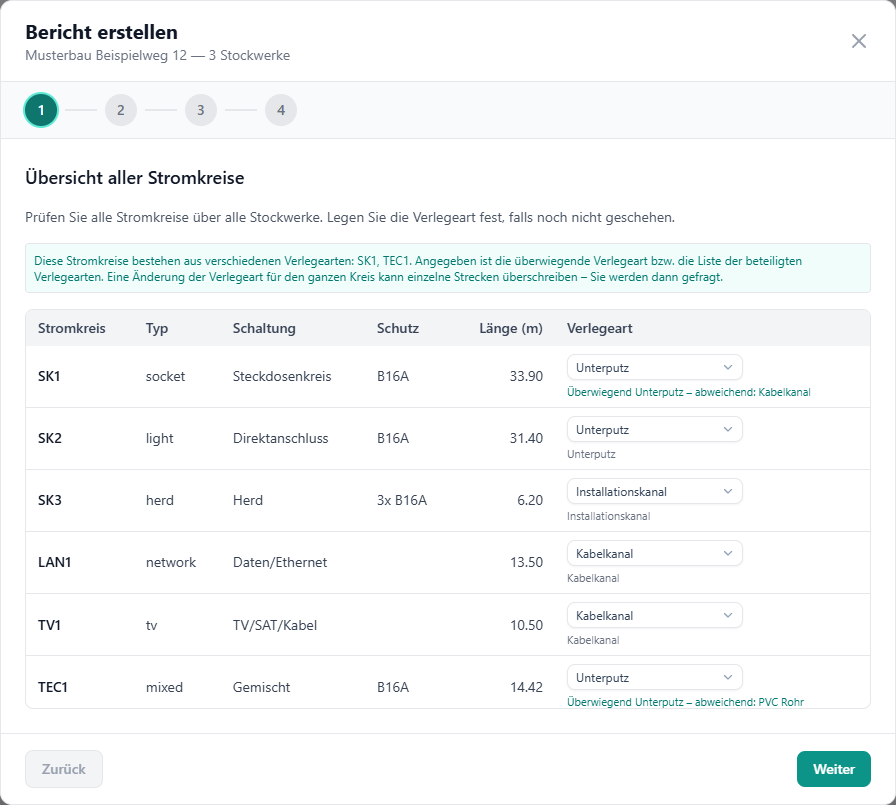Select the Verlegeart column header
Image resolution: width=896 pixels, height=805 pixels.
coord(599,329)
